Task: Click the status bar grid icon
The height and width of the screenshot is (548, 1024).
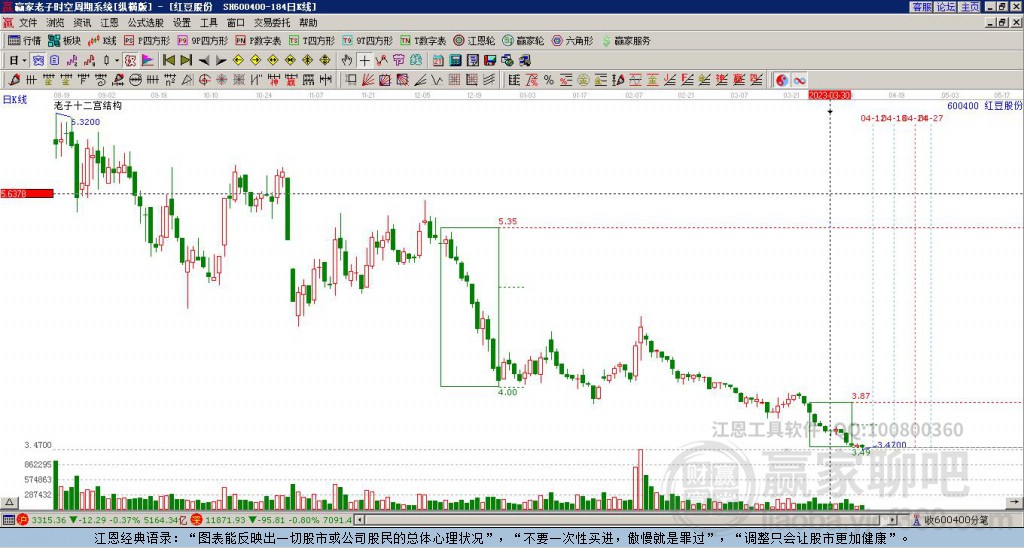Action: pyautogui.click(x=8, y=520)
